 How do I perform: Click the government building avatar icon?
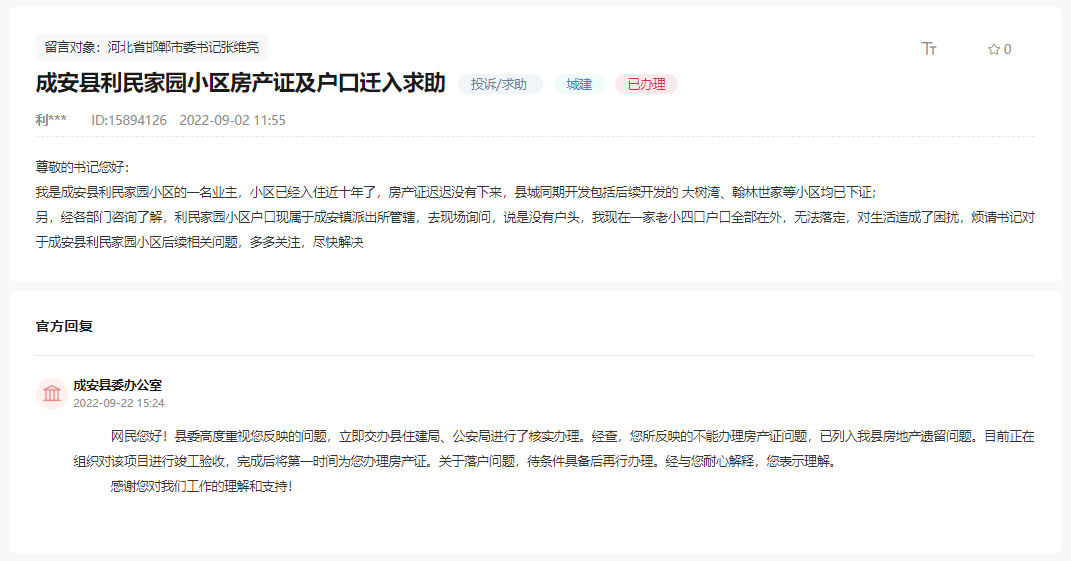pos(52,394)
